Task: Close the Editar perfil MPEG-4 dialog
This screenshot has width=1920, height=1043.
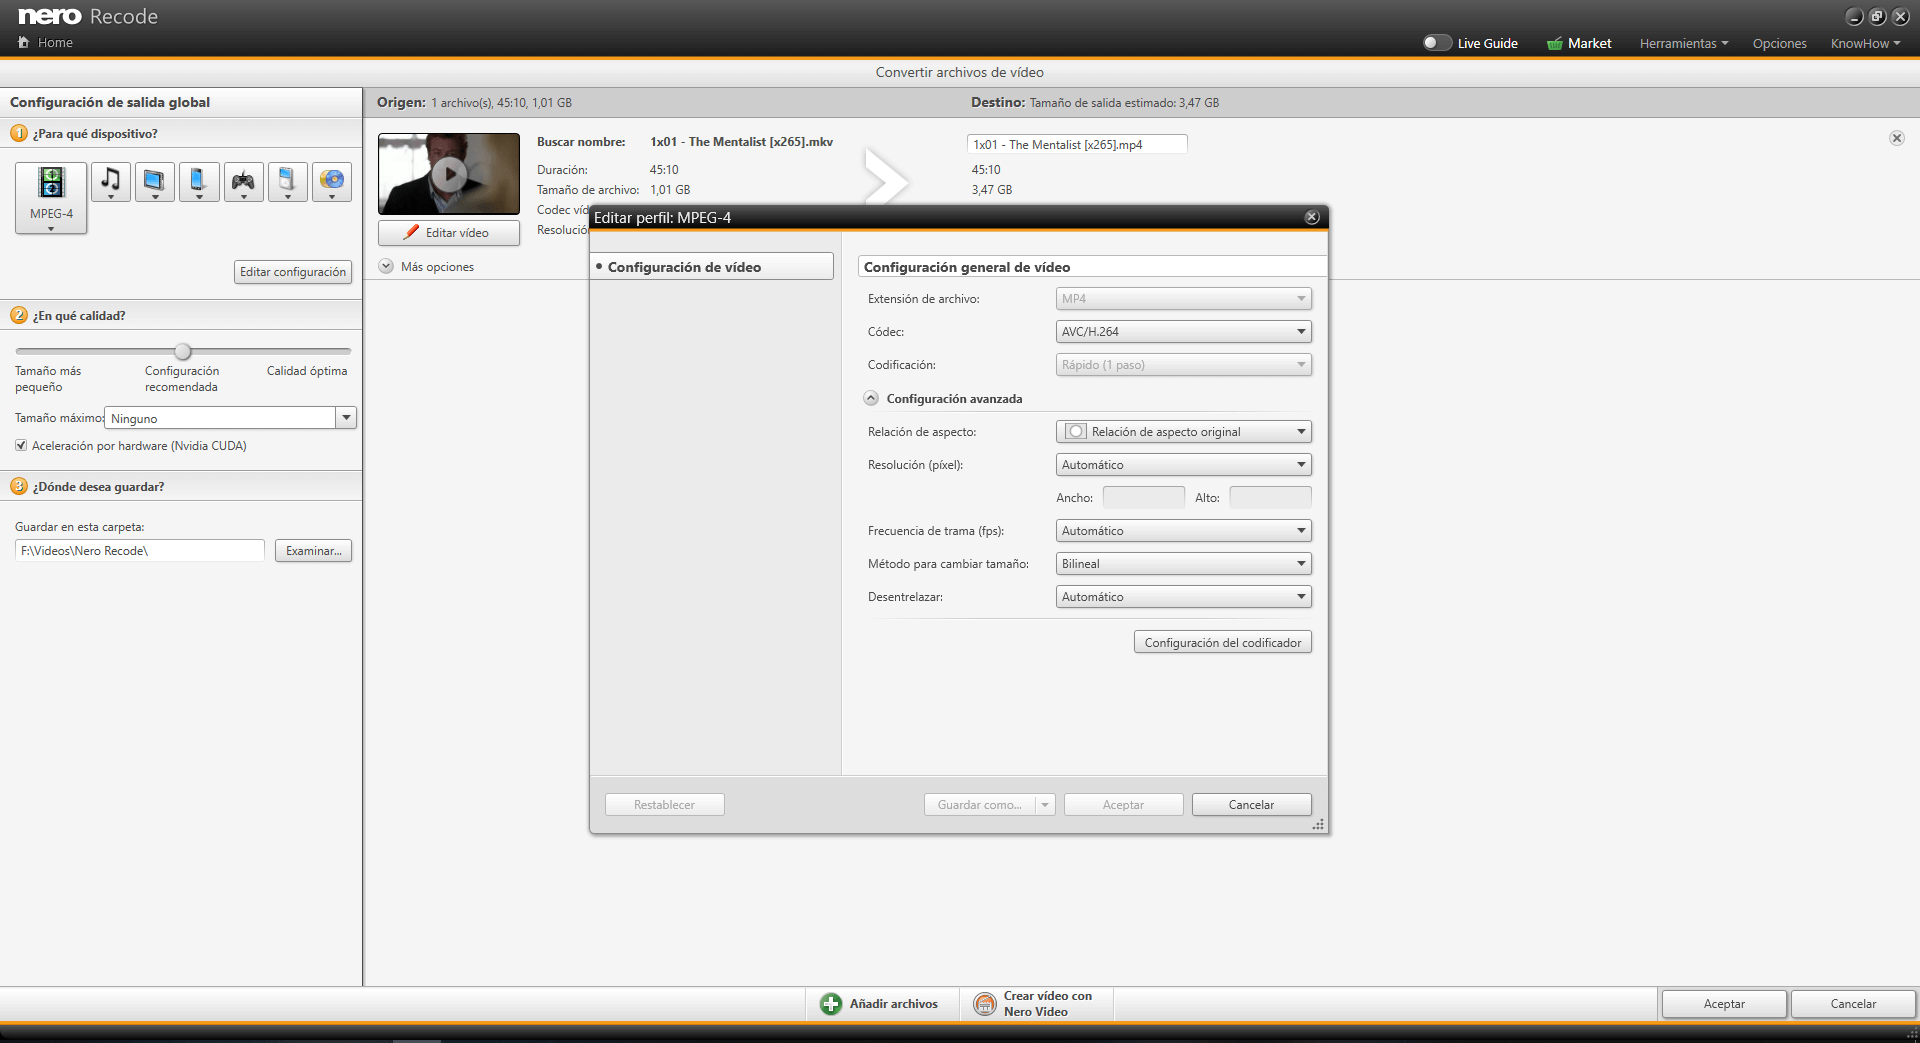Action: [x=1312, y=217]
